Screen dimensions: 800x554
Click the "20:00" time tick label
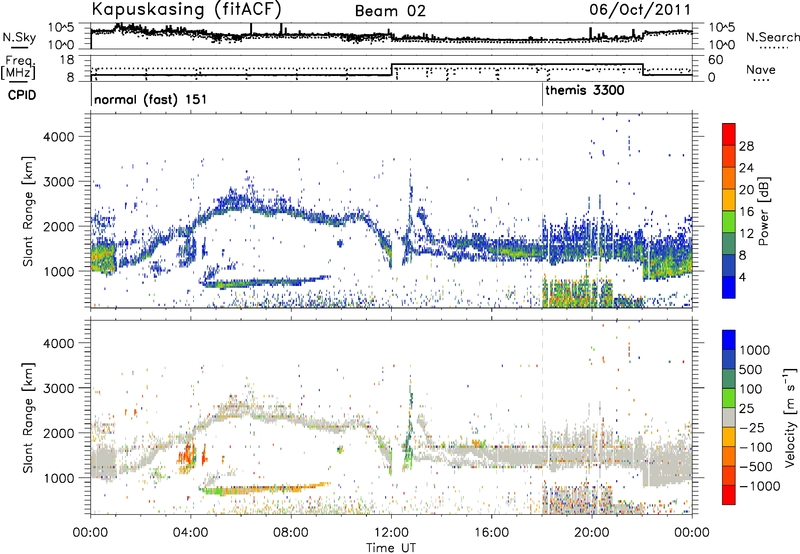(x=592, y=533)
